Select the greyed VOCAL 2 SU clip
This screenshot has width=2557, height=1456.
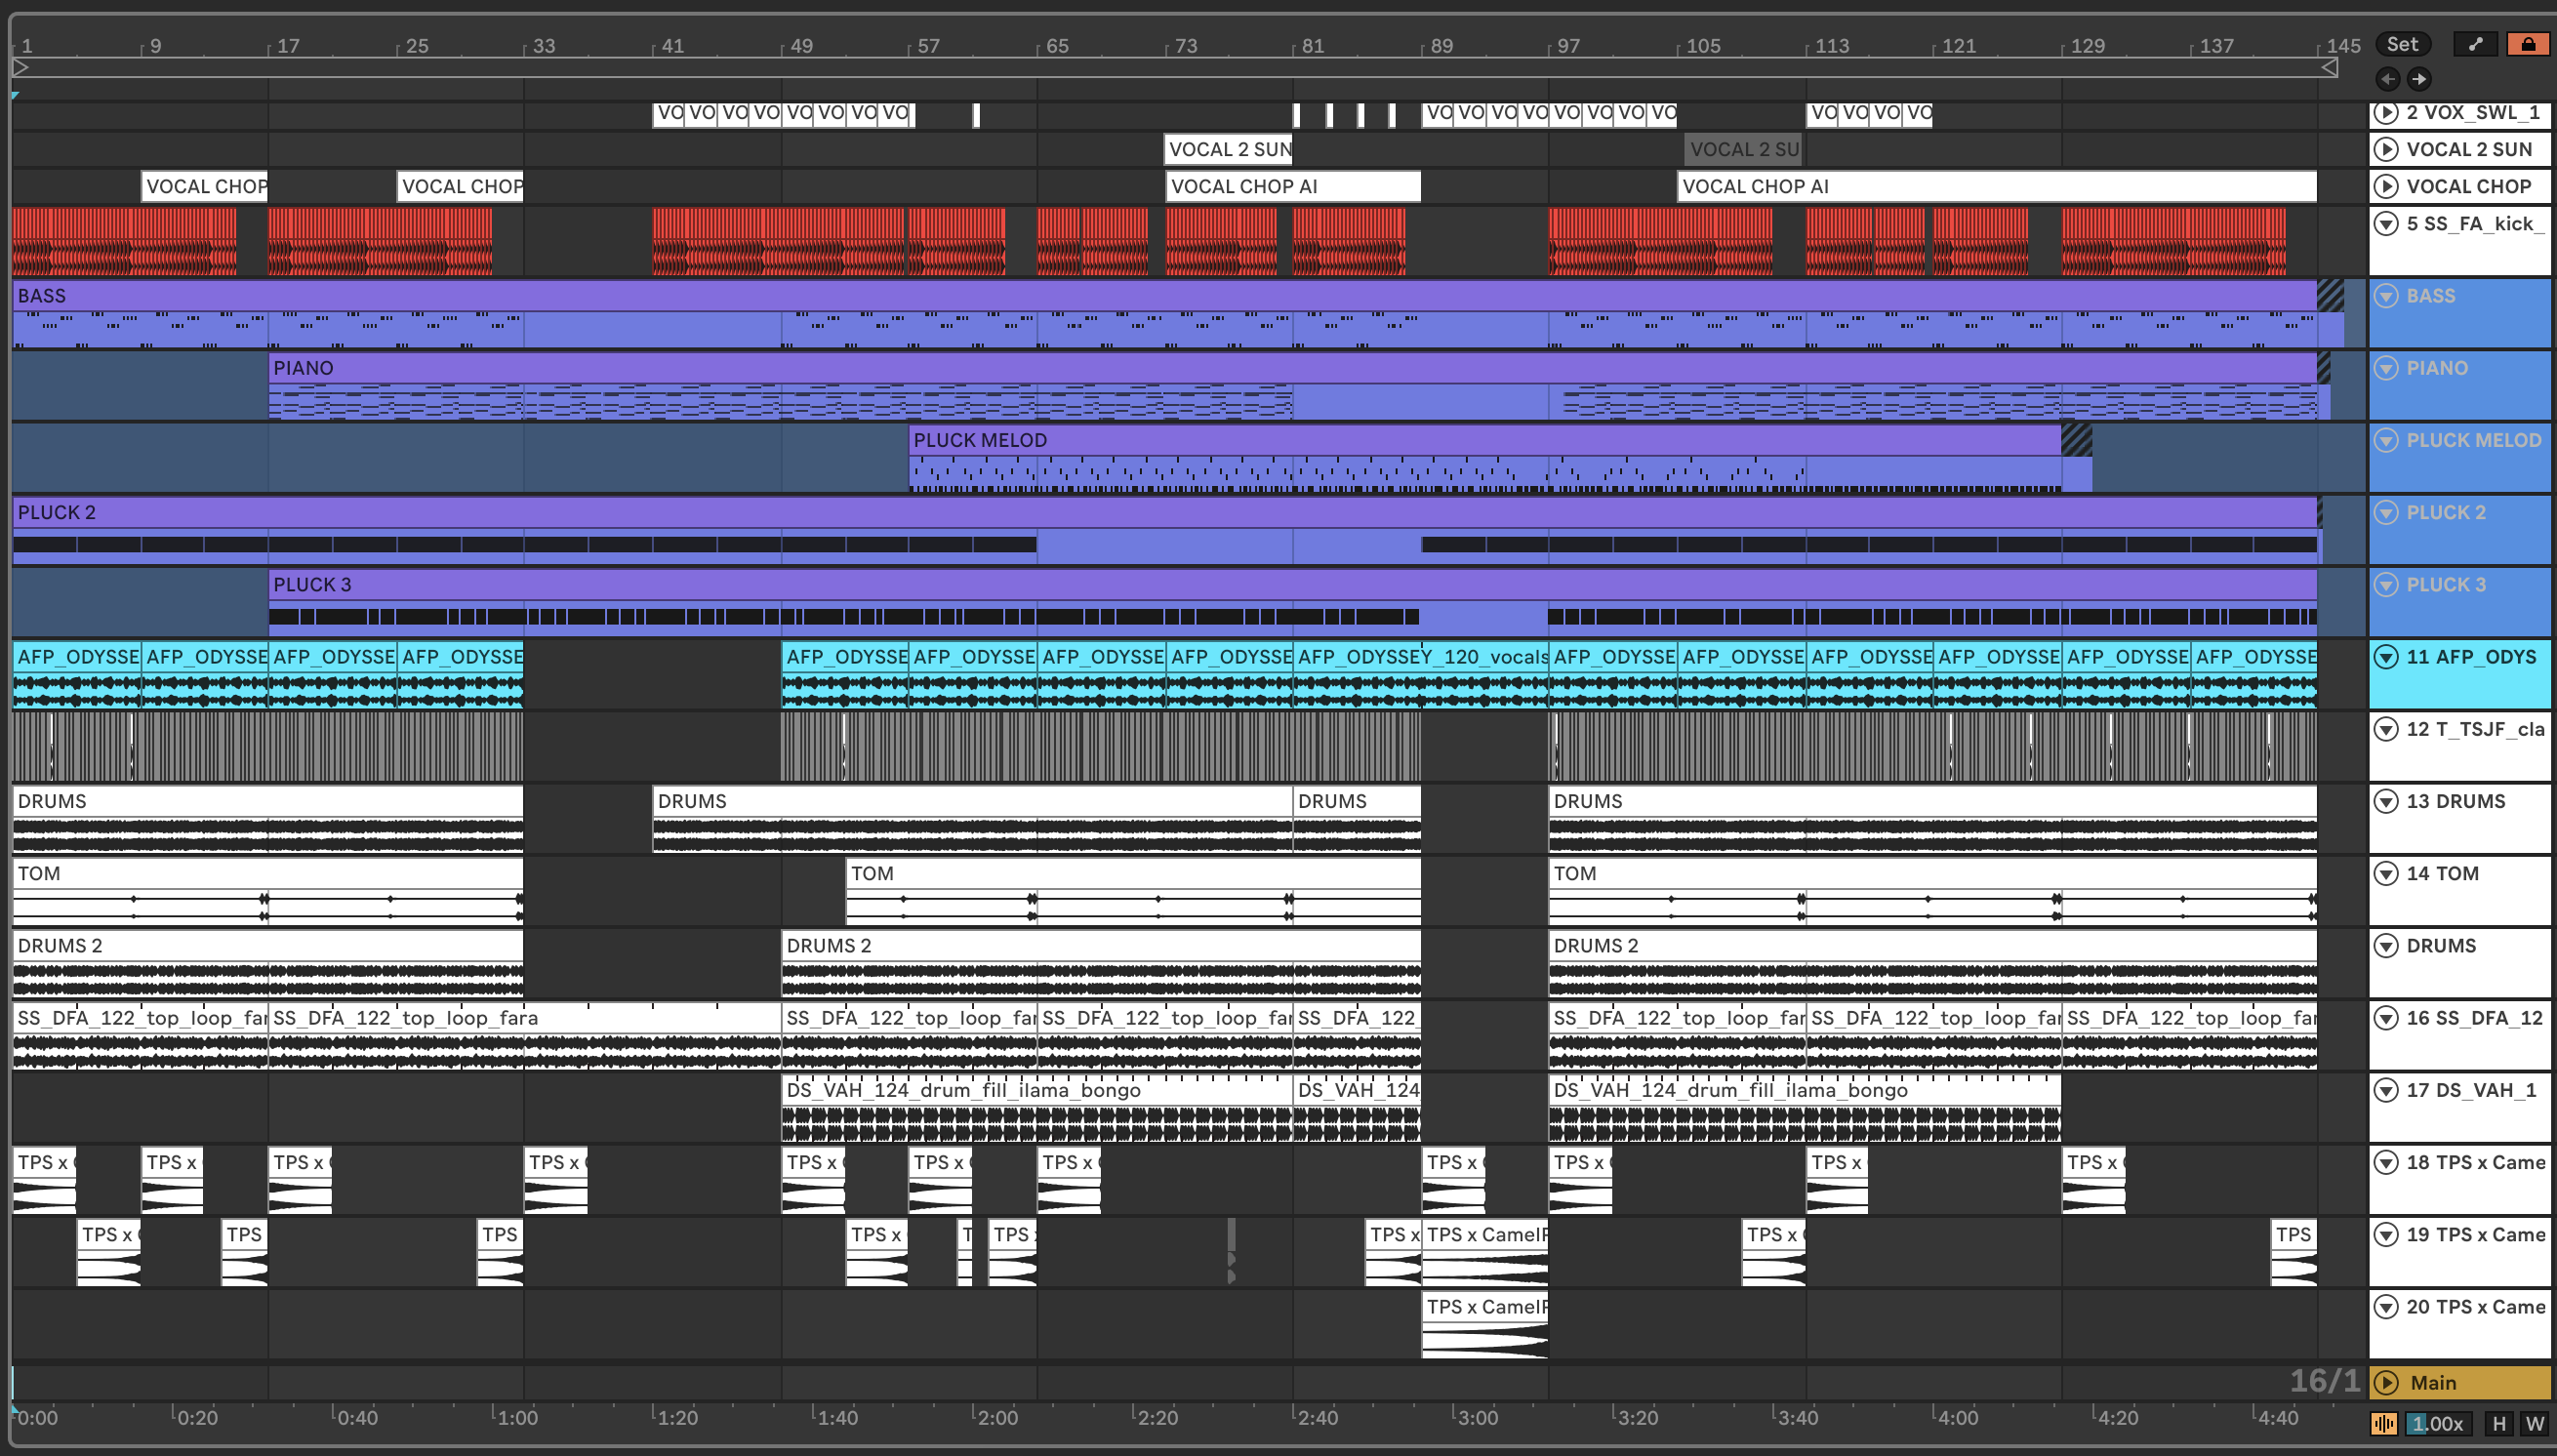1744,149
